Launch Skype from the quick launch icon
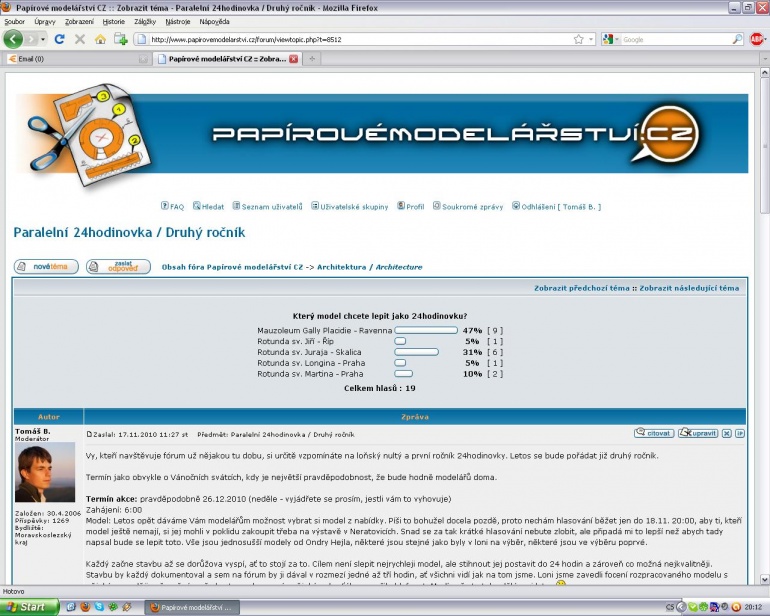This screenshot has width=770, height=616. [x=99, y=607]
